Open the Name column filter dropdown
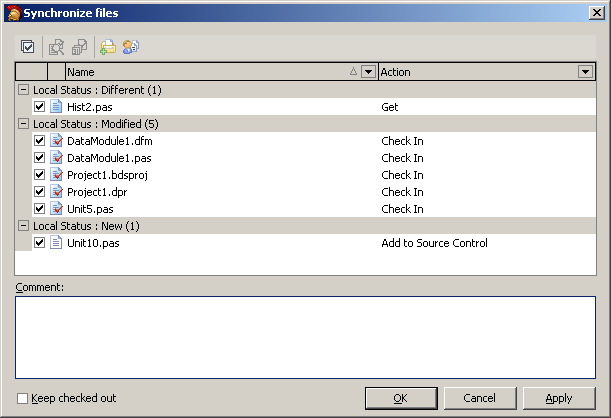 [368, 72]
